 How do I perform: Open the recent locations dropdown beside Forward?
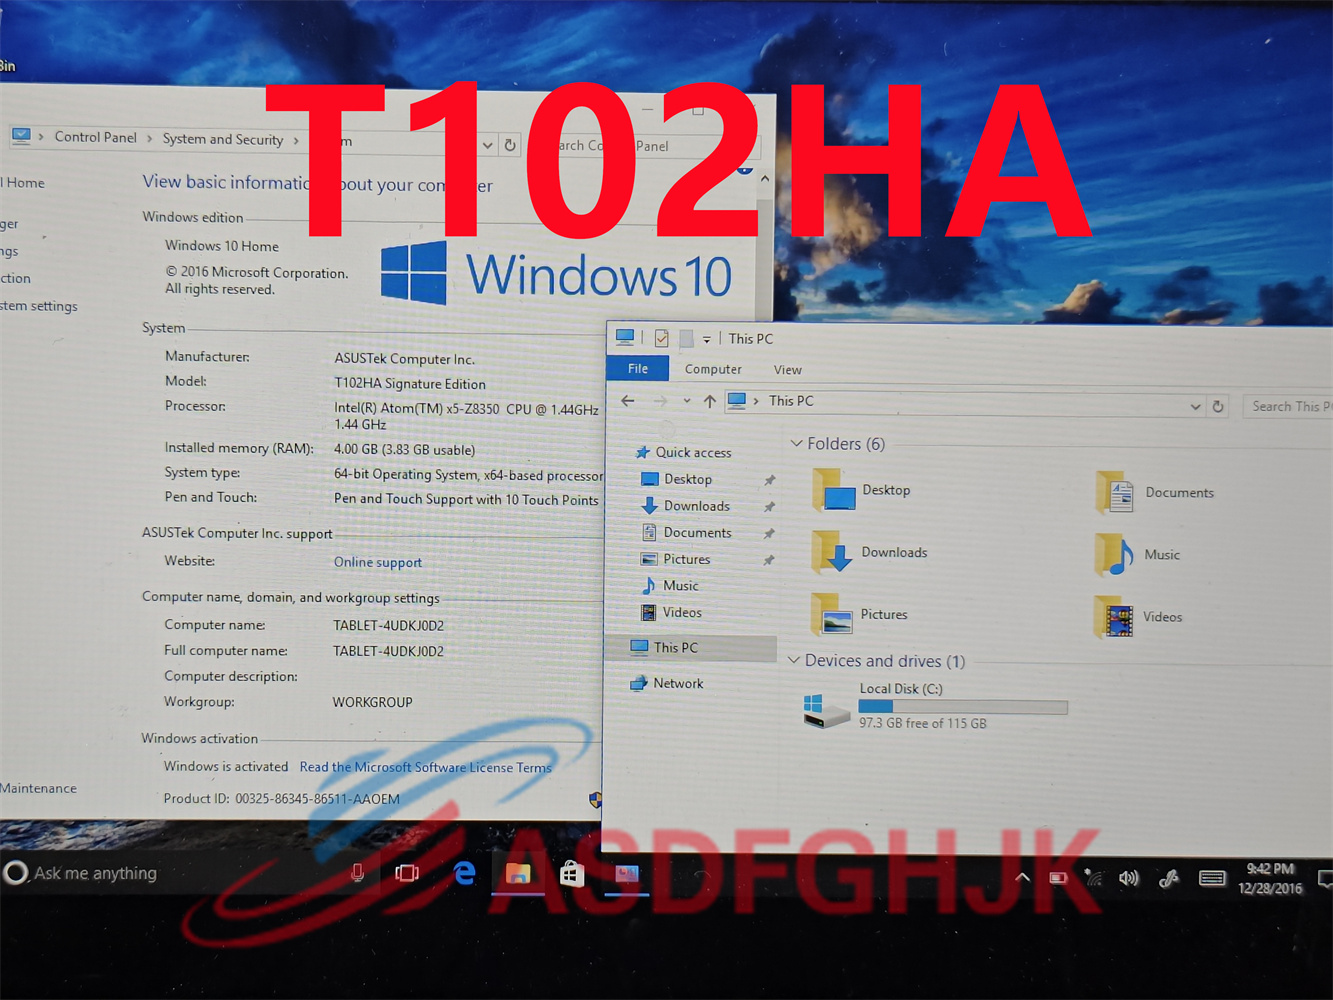click(x=686, y=401)
